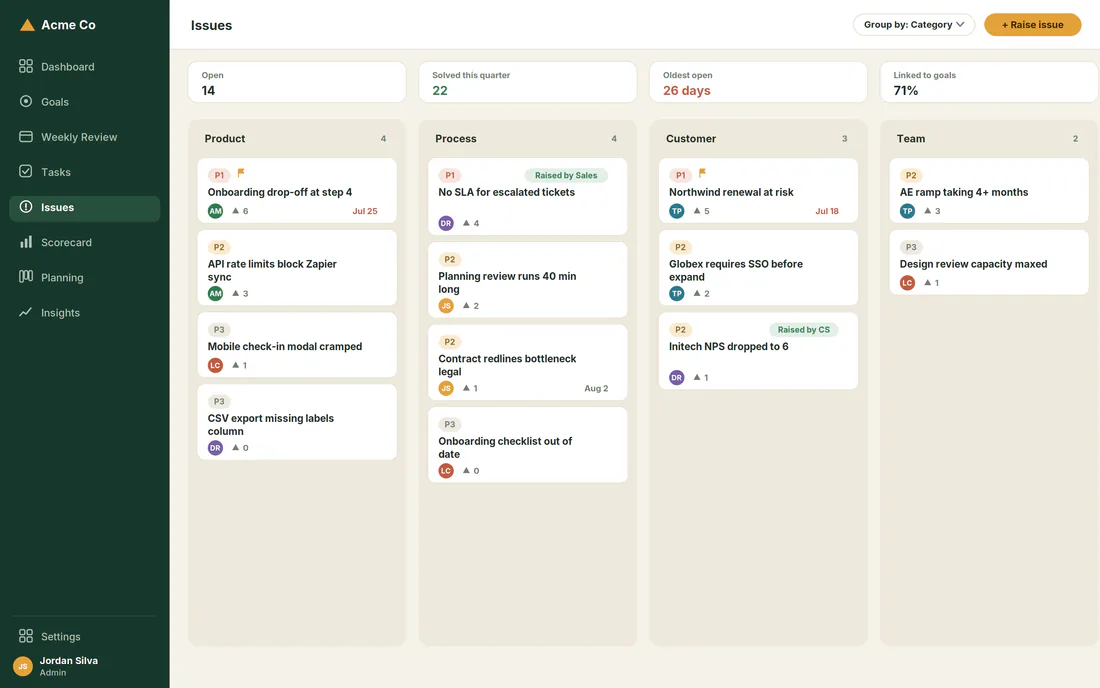Click the Team column header
This screenshot has height=688, width=1100.
(911, 139)
